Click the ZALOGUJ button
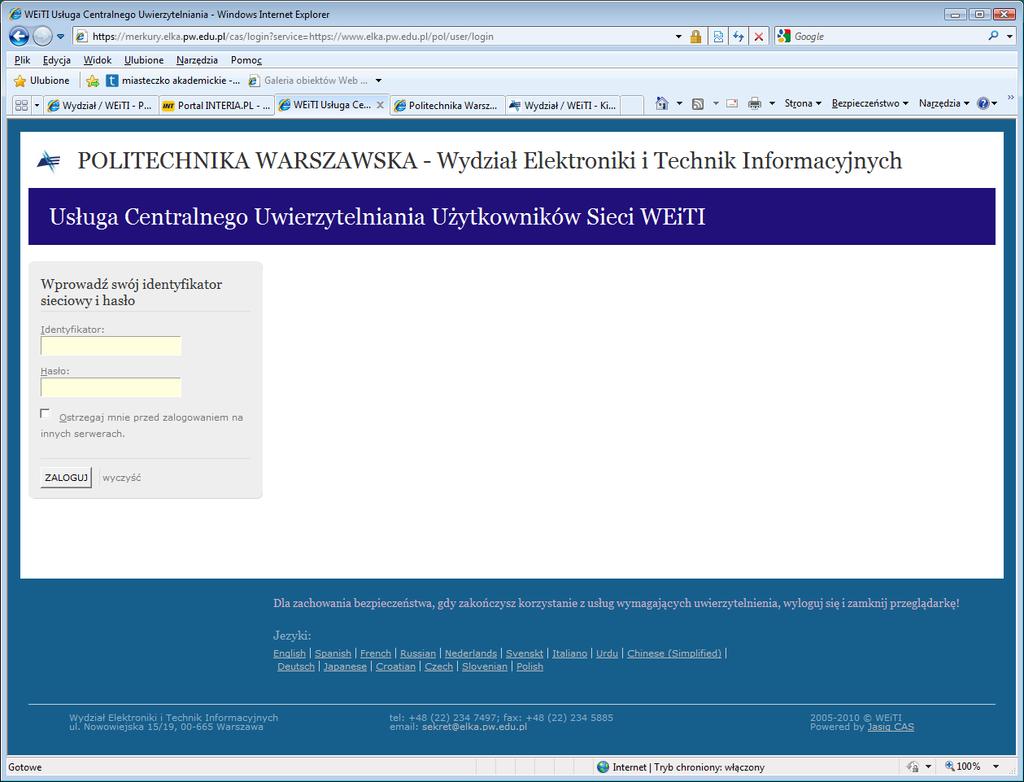Viewport: 1024px width, 782px height. pos(66,478)
